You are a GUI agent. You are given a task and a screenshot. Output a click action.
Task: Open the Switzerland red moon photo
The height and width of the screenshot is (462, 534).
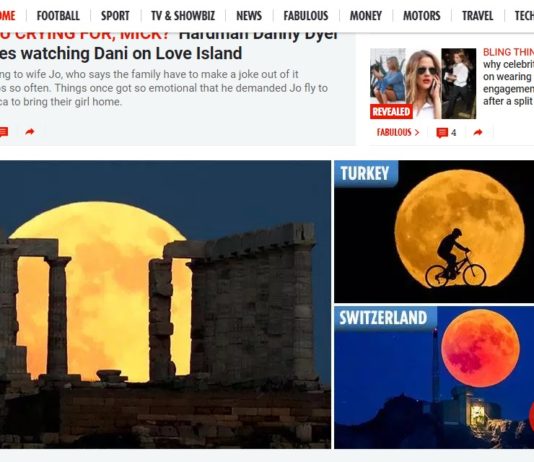tap(434, 377)
